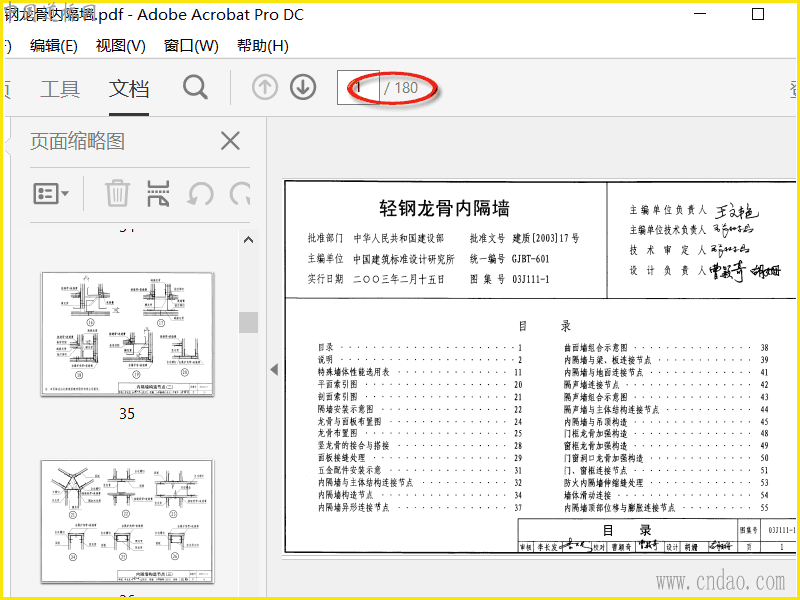800x600 pixels.
Task: Click the search magnifier icon
Action: (x=195, y=88)
